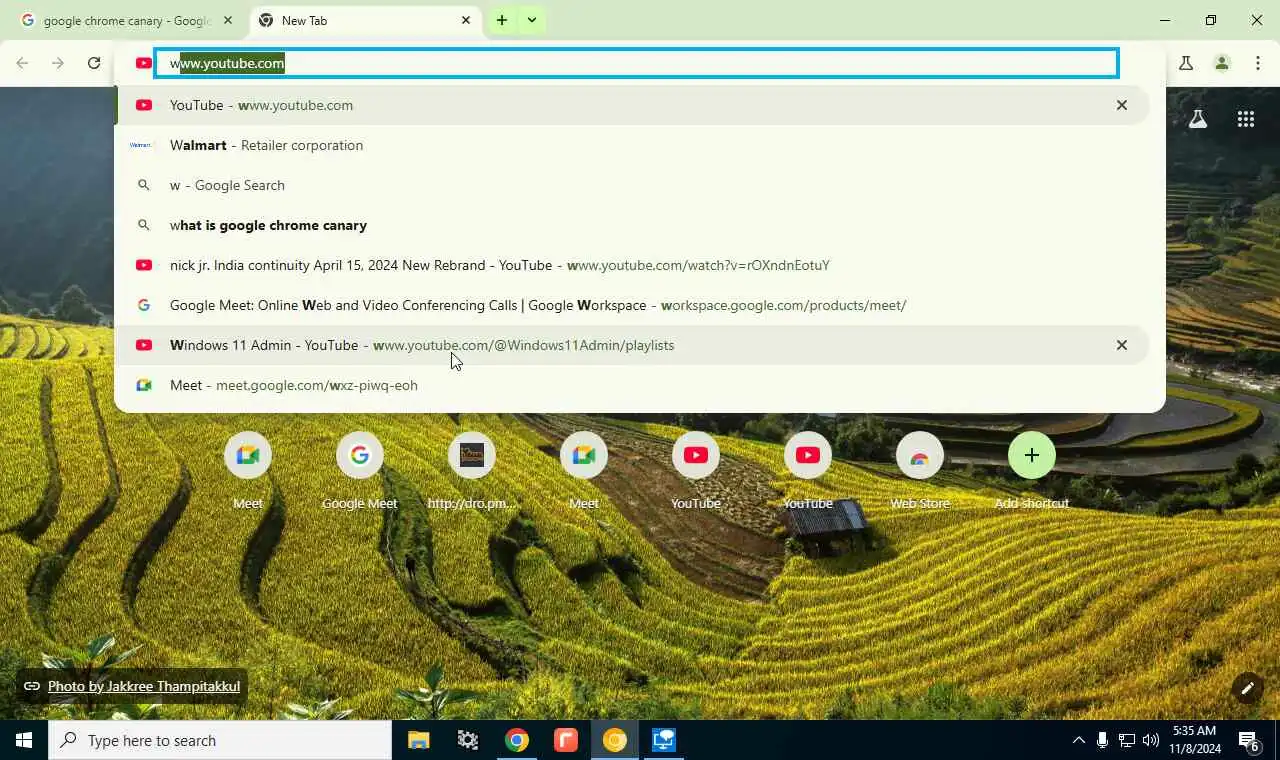Open Web Store shortcut tile
1280x760 pixels.
point(920,470)
